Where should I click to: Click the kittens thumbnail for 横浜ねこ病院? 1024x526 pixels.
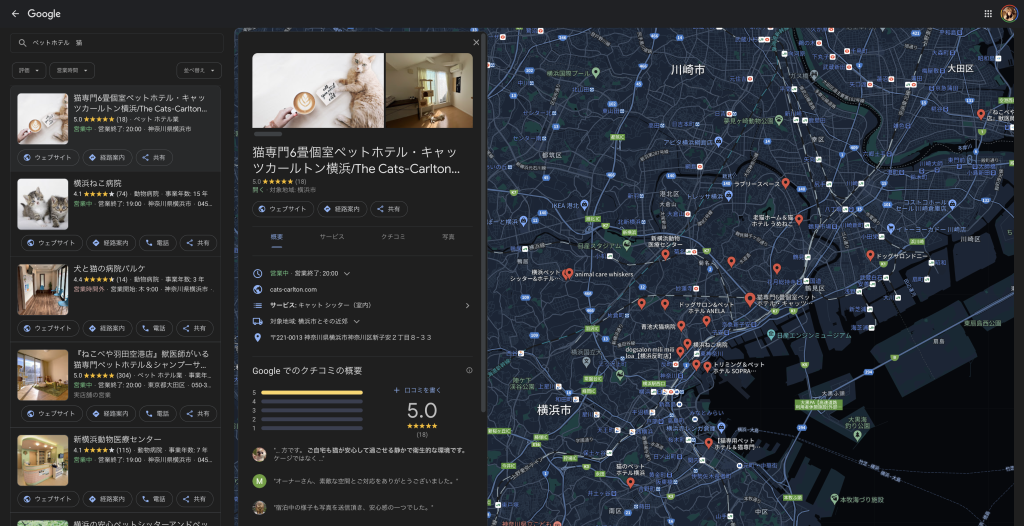tap(42, 204)
